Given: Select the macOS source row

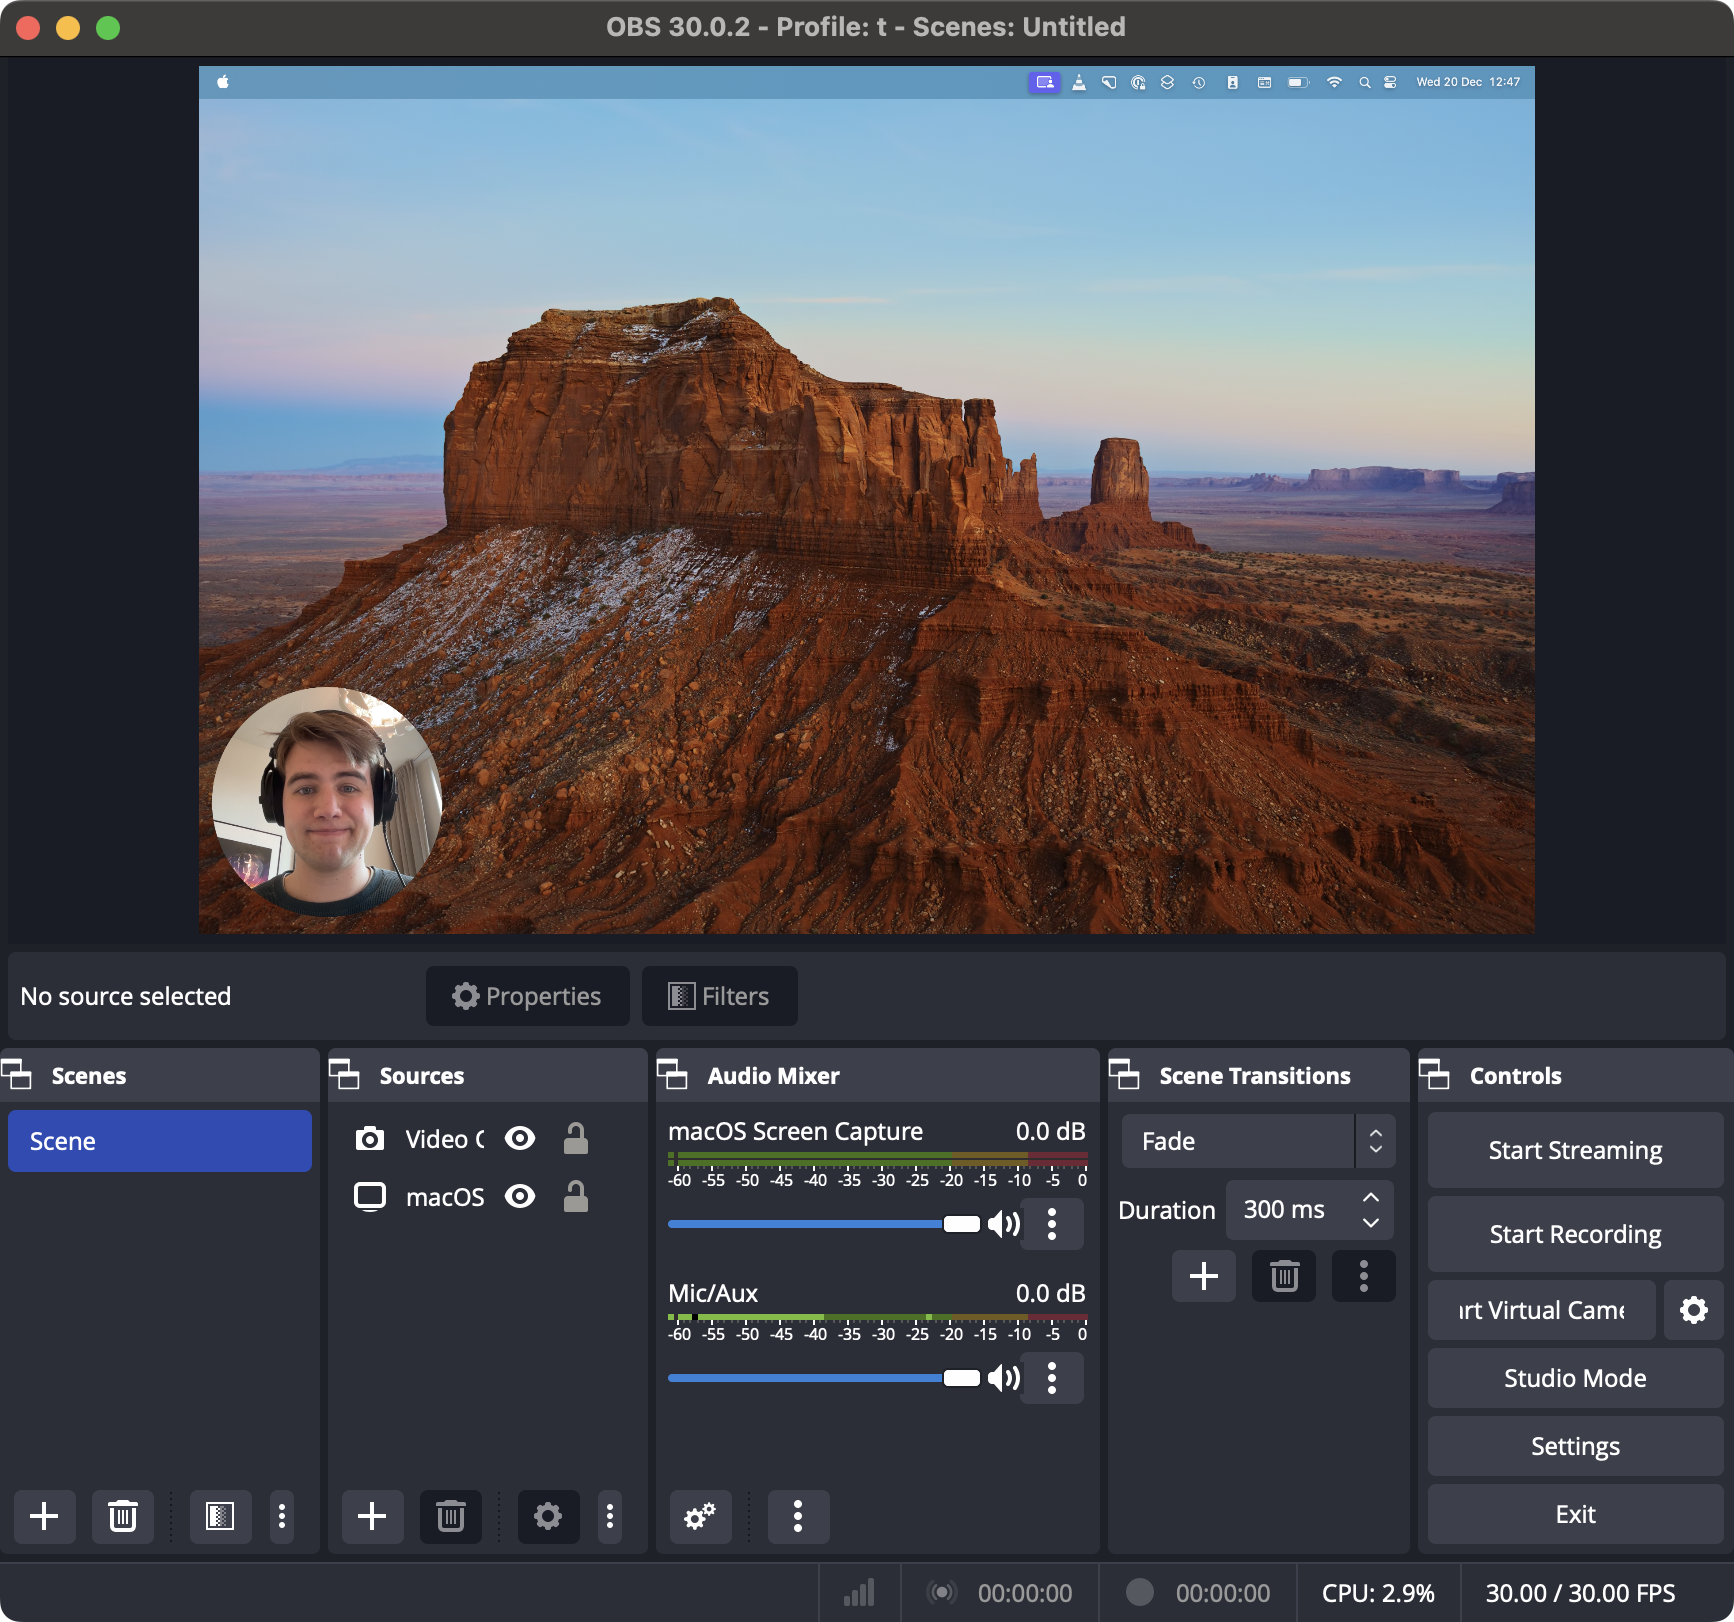Looking at the screenshot, I should 487,1197.
